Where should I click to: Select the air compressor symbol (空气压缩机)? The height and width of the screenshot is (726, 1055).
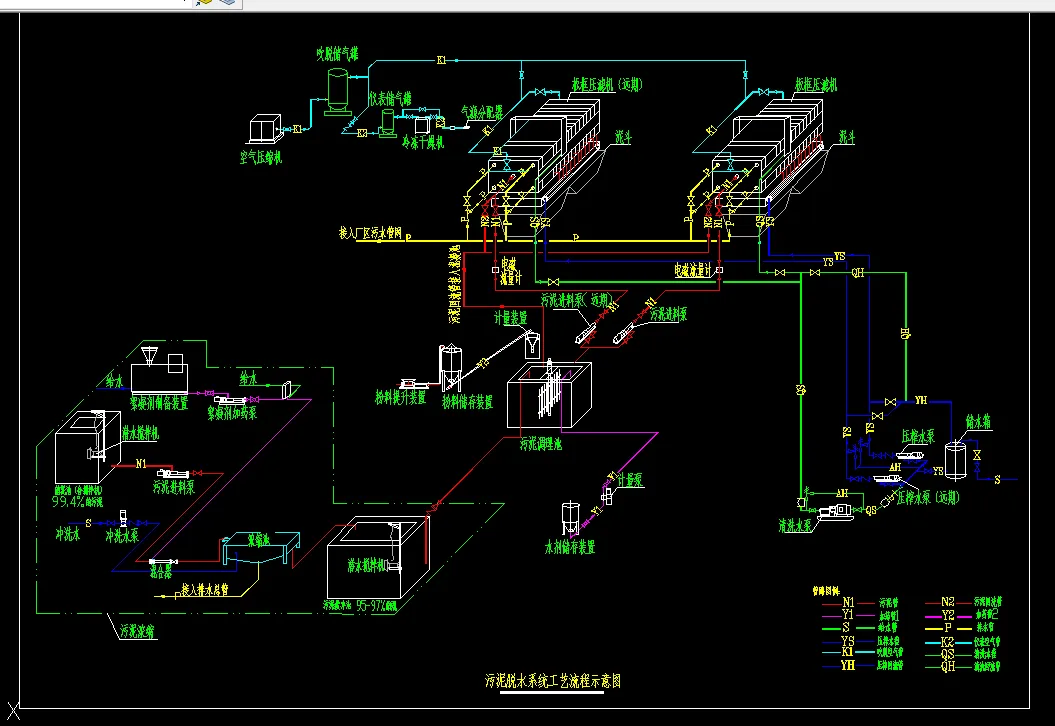point(265,129)
